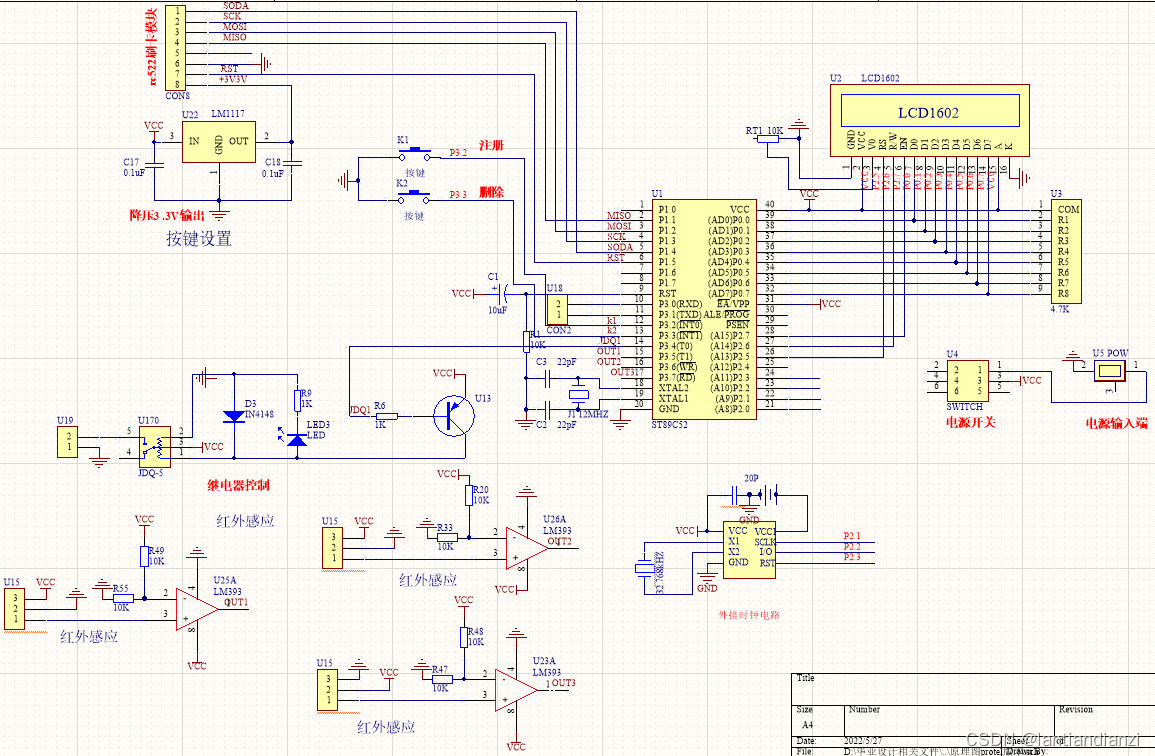Screen dimensions: 1155x756
Task: Click the A4 size value
Action: pos(807,725)
